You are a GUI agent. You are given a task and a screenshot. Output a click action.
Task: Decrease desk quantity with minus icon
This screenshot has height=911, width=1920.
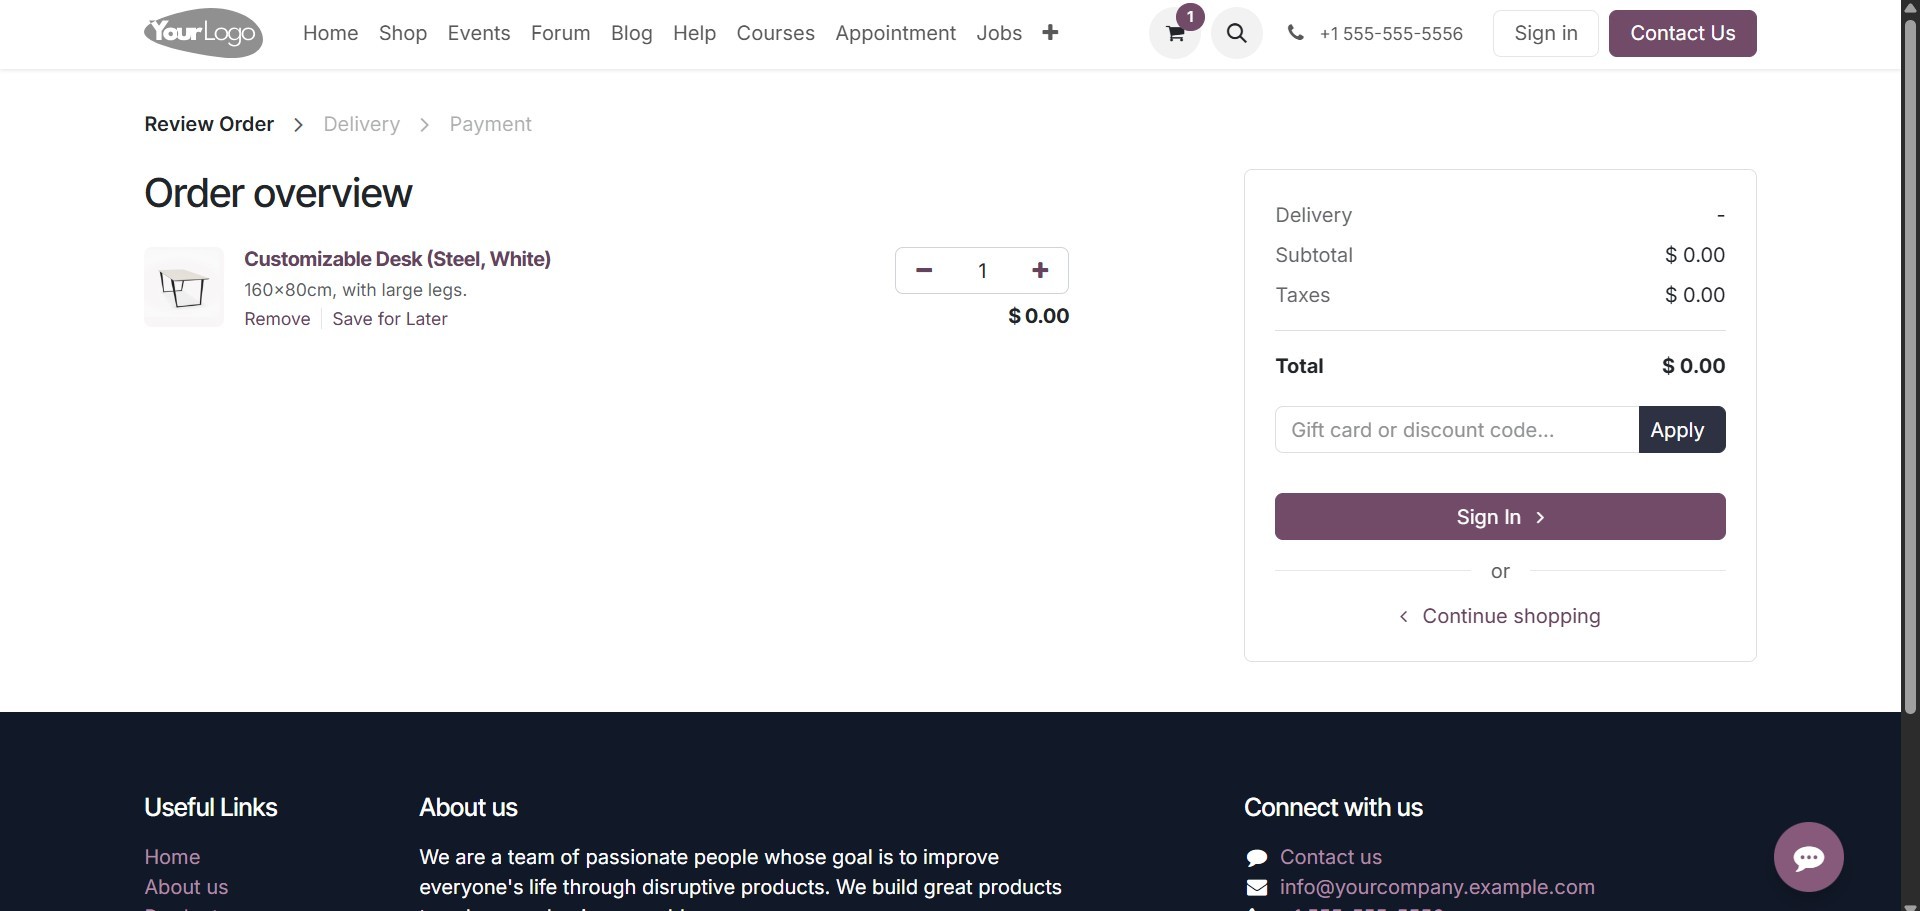tap(924, 271)
